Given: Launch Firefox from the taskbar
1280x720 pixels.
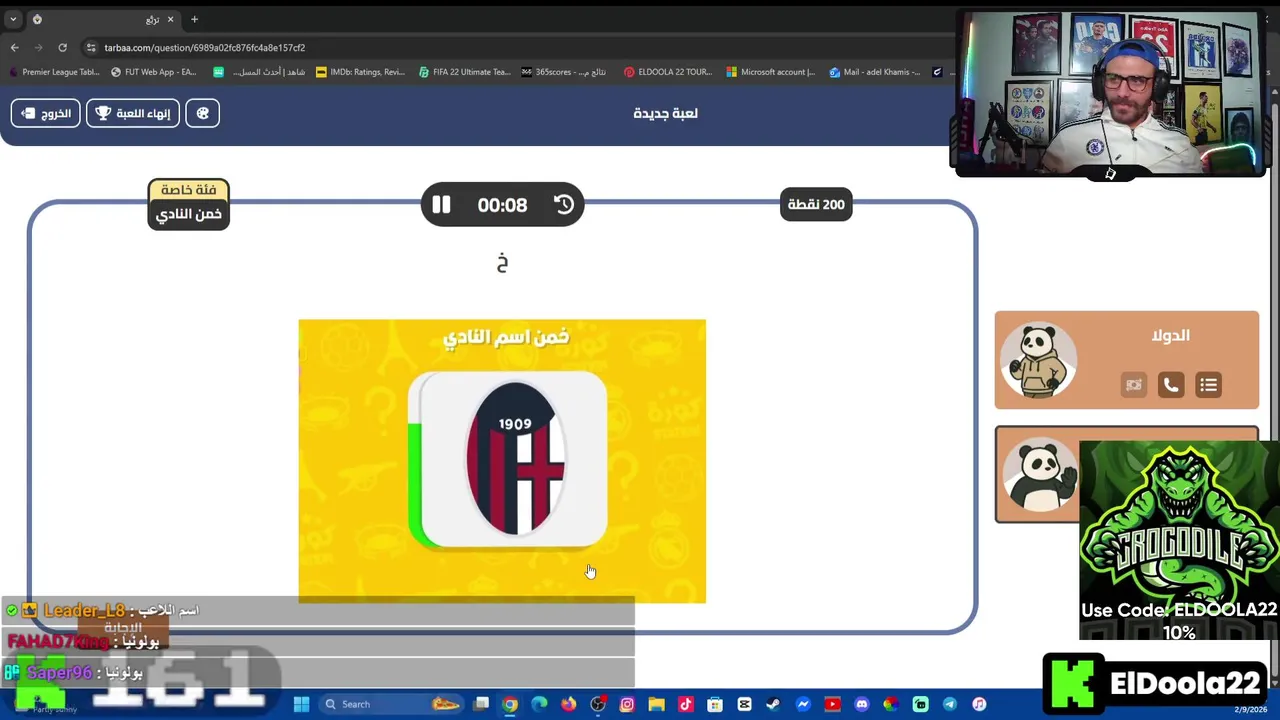Looking at the screenshot, I should [x=568, y=704].
